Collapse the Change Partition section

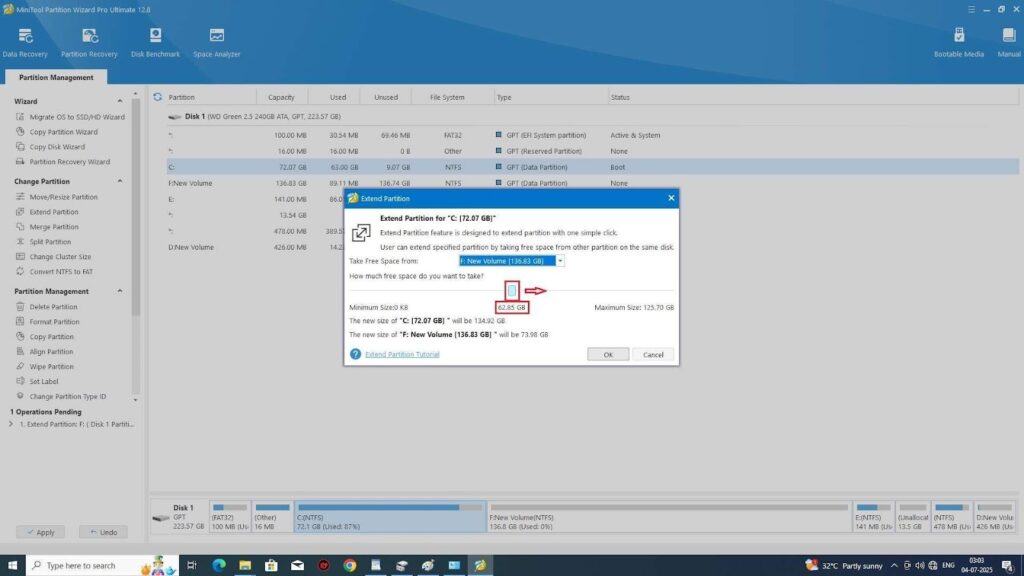tap(121, 181)
